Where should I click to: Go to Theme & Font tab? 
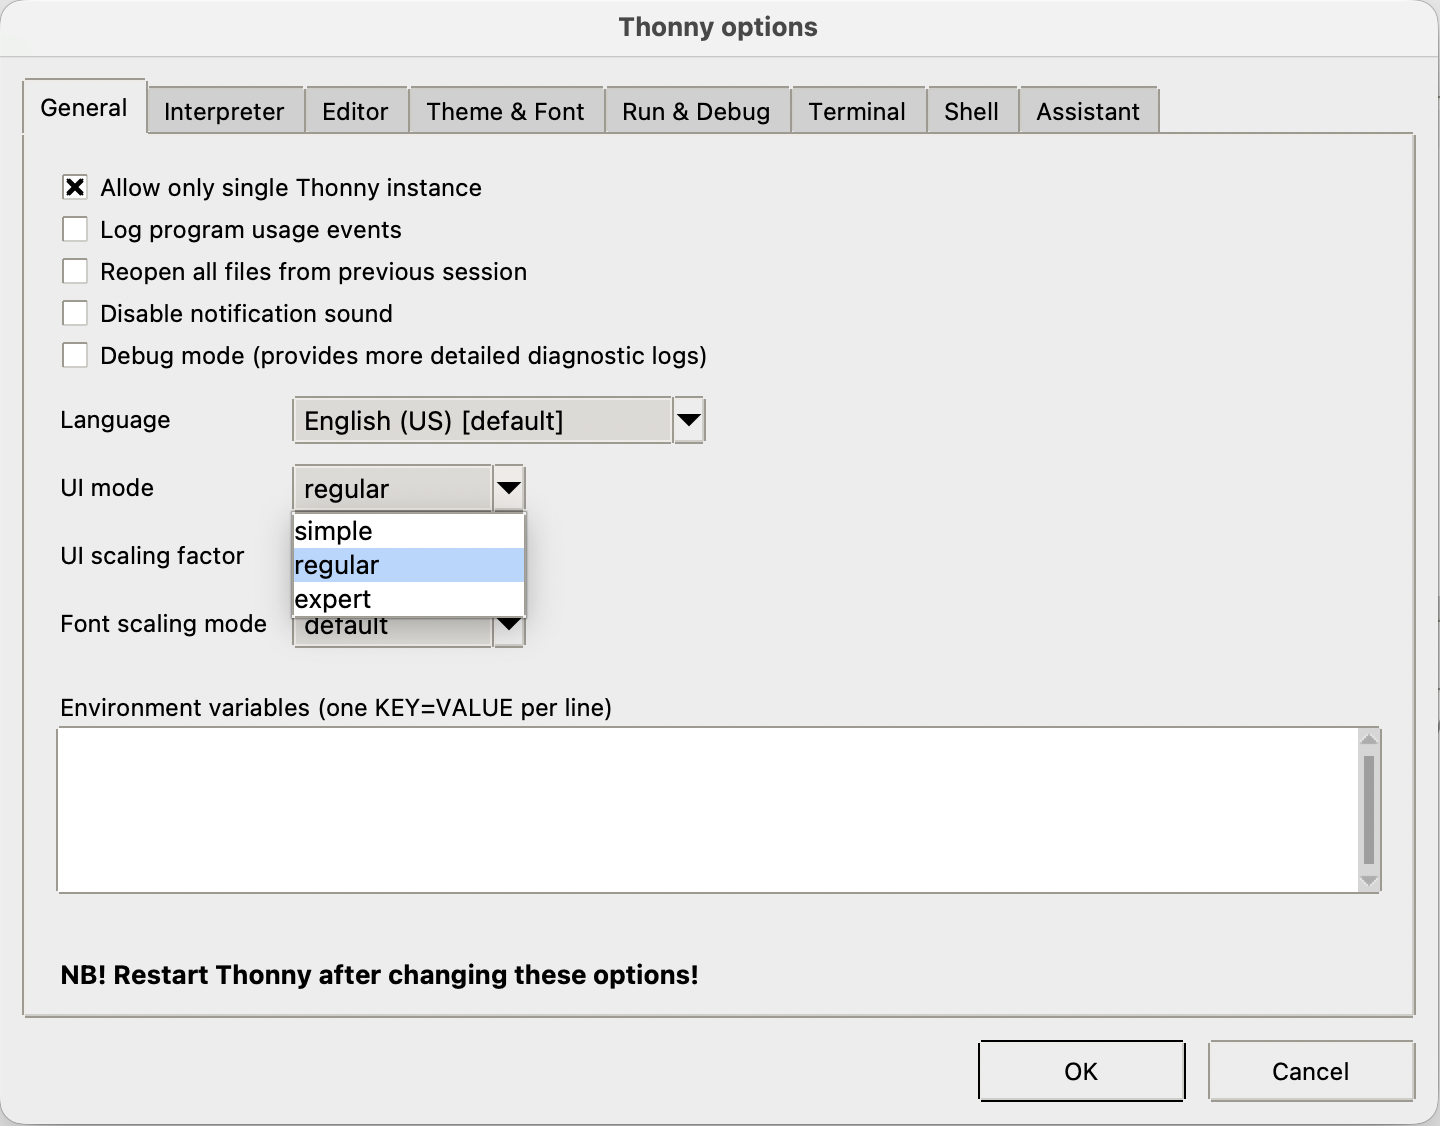(x=505, y=111)
